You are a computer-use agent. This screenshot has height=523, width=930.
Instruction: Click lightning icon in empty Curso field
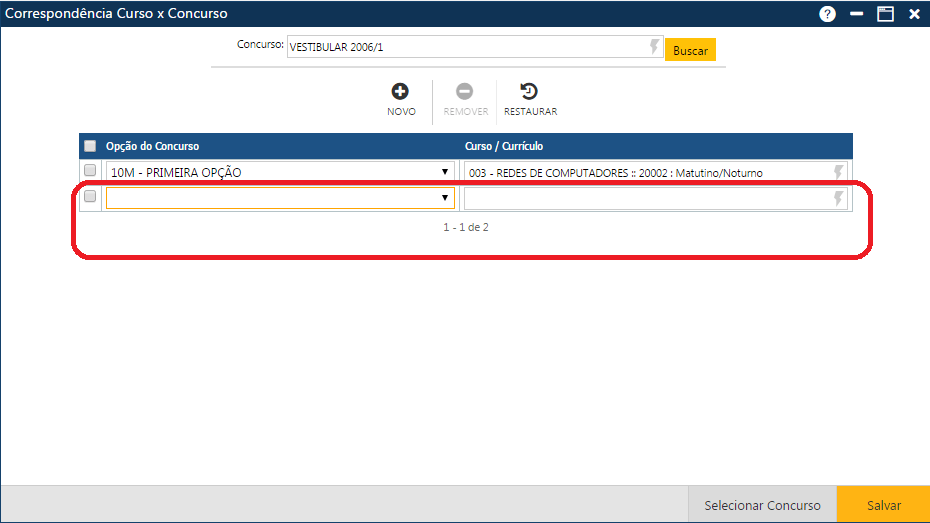pos(839,198)
